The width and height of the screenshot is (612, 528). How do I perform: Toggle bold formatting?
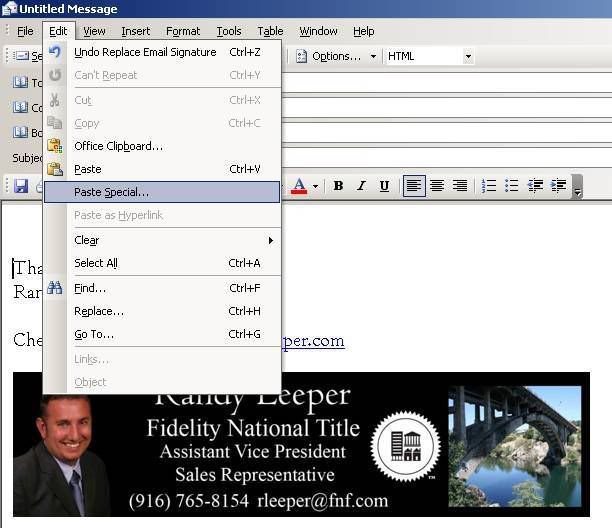tap(338, 186)
